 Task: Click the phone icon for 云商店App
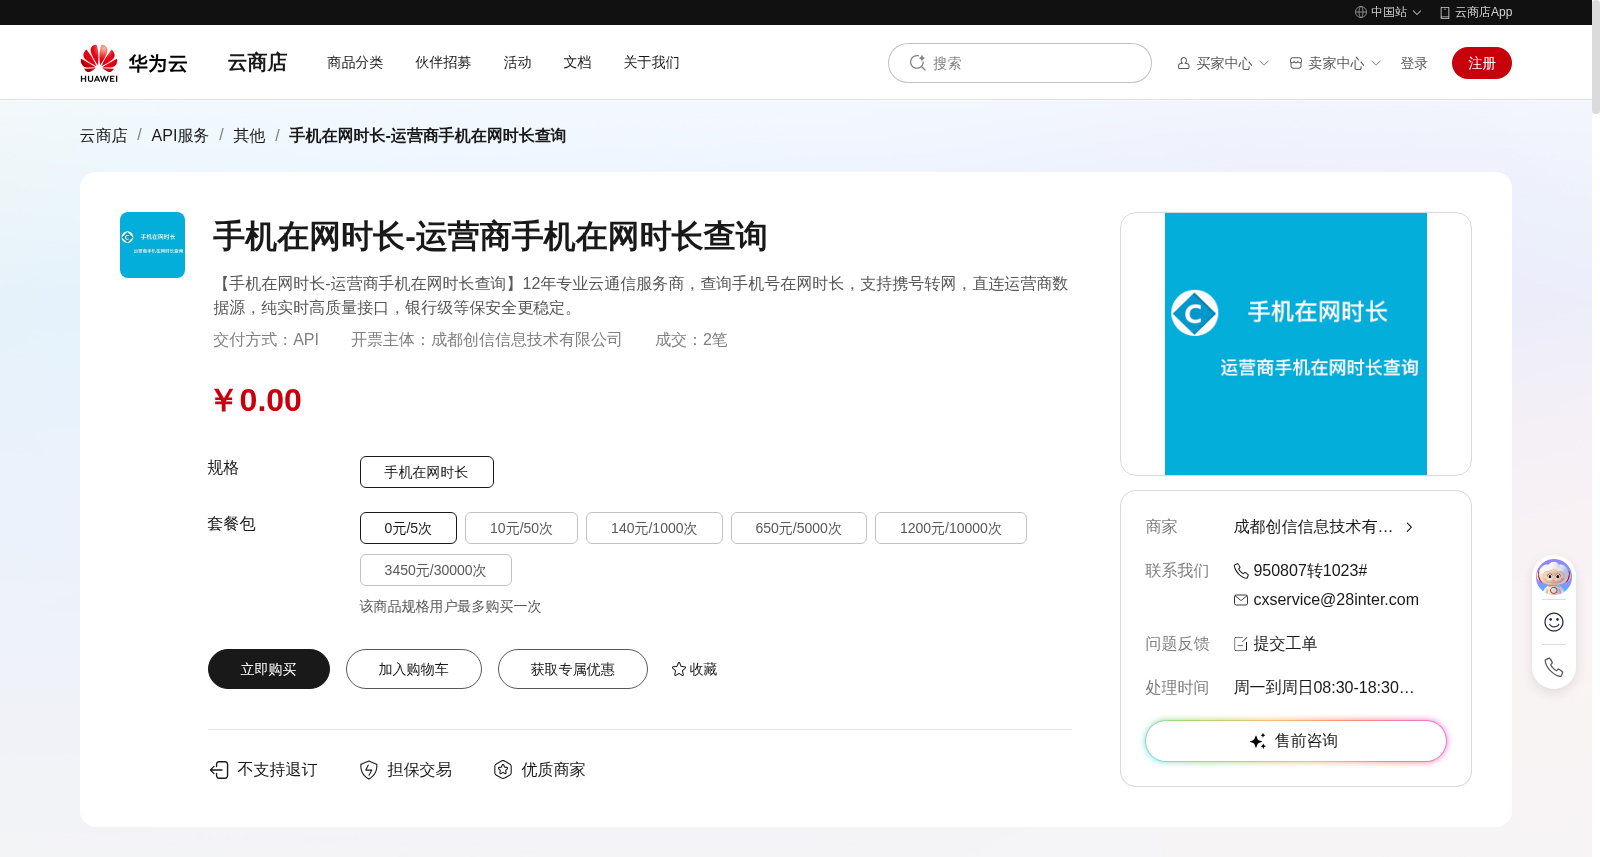[1444, 12]
